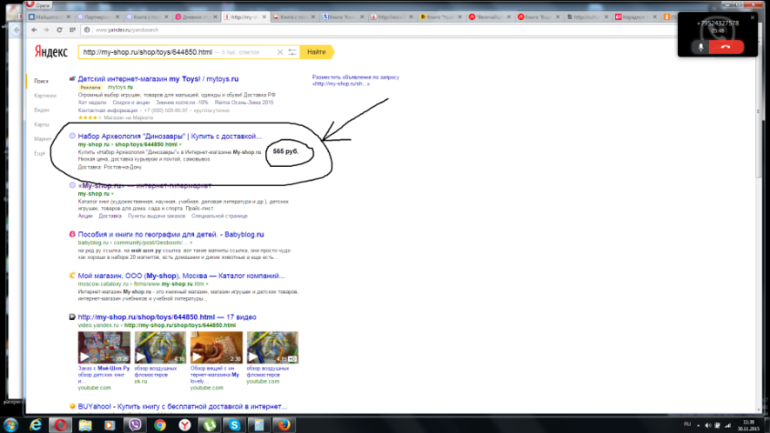Launch Internet Explorer from the taskbar
This screenshot has width=770, height=433.
coord(37,424)
